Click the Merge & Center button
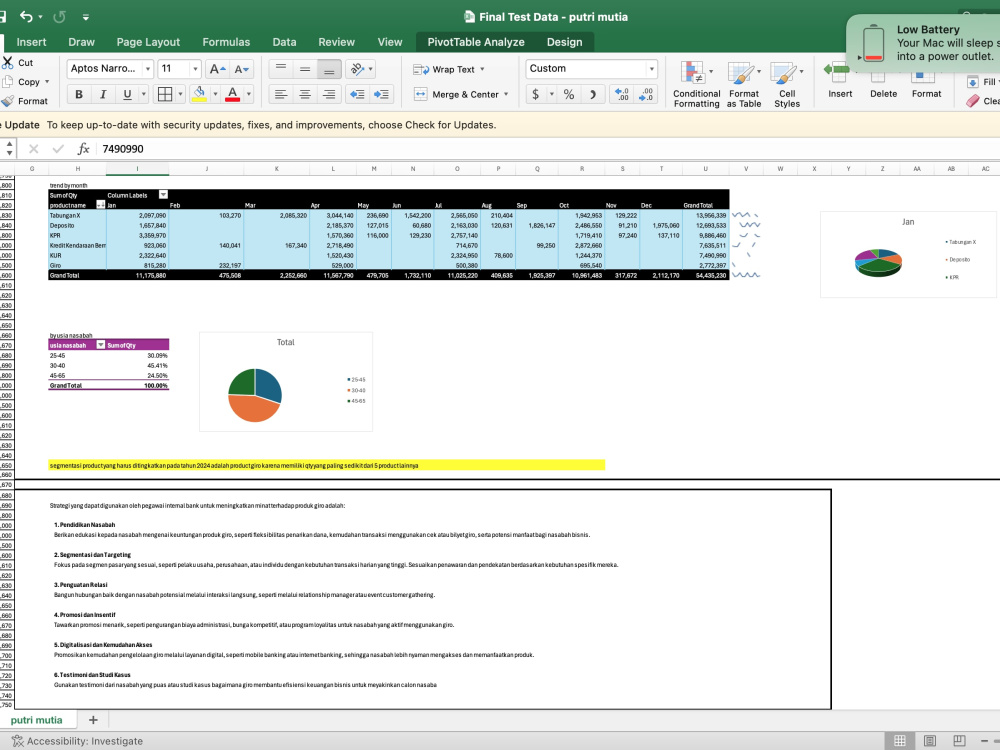The width and height of the screenshot is (1000, 750). point(456,94)
